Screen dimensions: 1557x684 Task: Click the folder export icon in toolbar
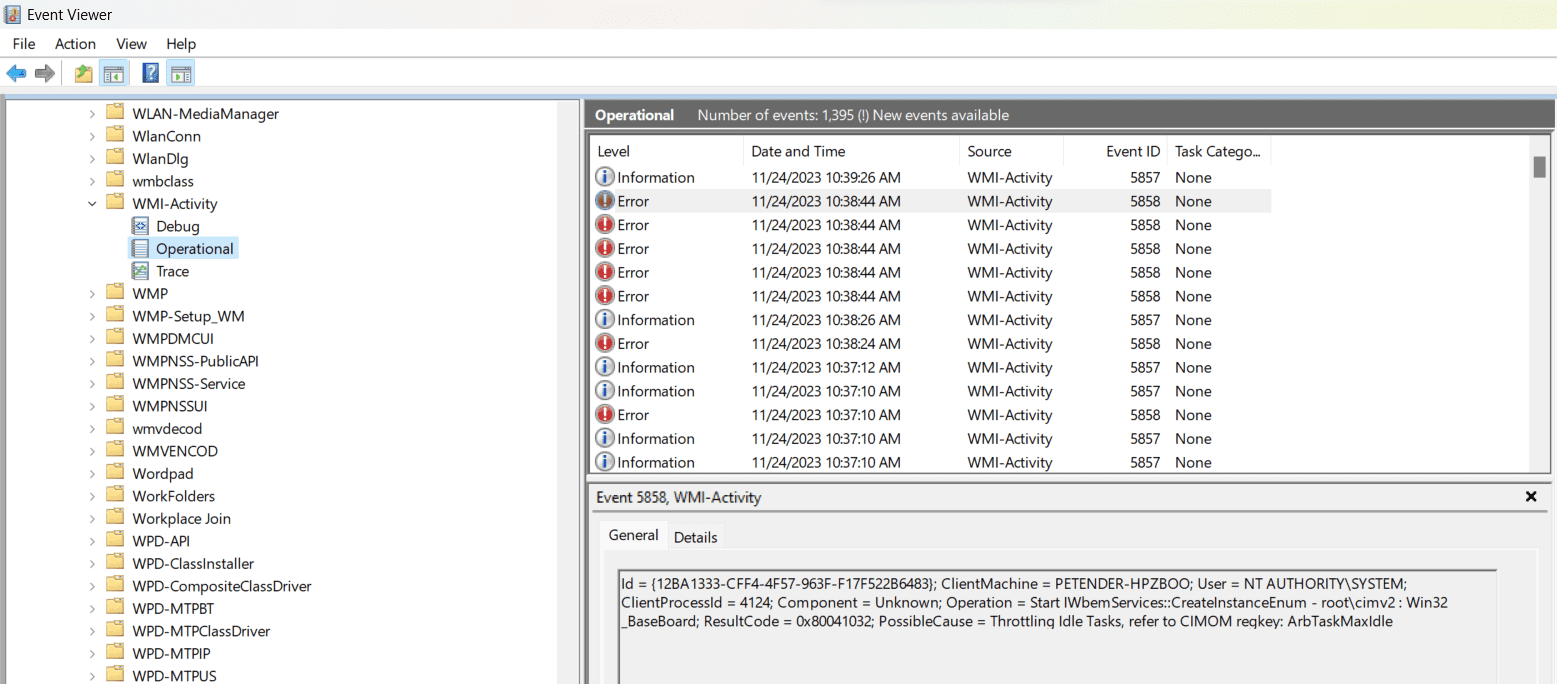pyautogui.click(x=83, y=72)
